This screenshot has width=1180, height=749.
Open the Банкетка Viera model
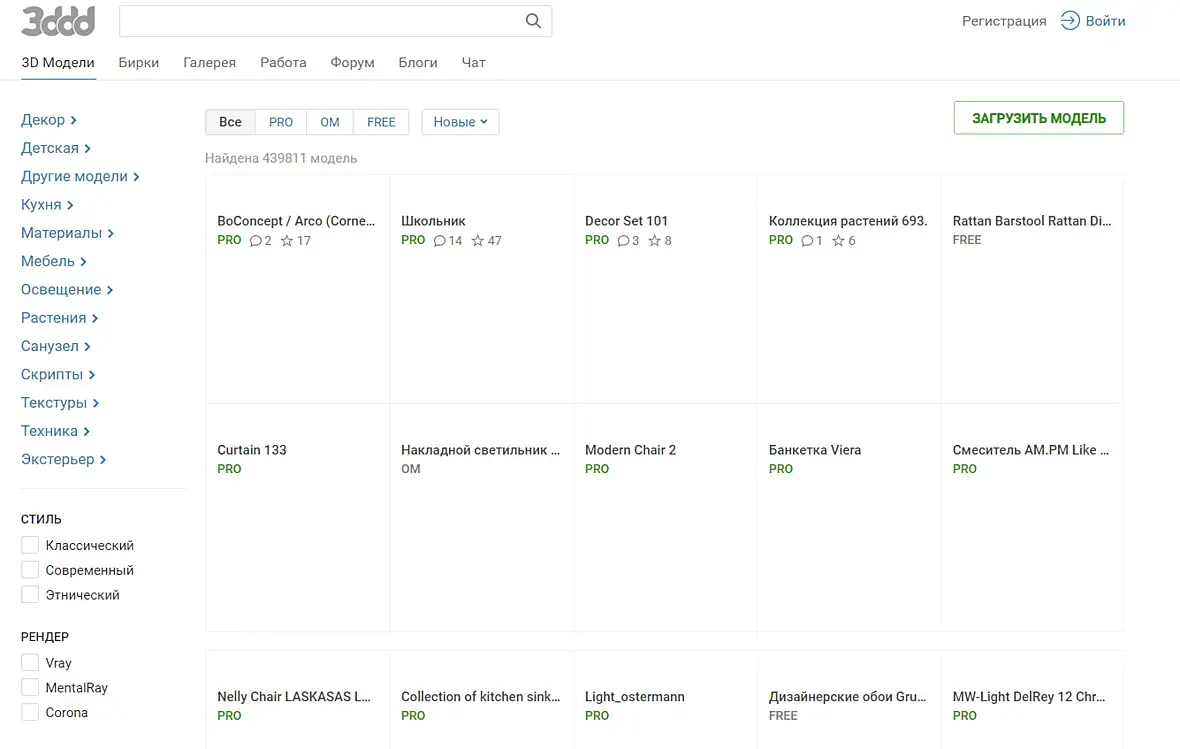(x=815, y=450)
